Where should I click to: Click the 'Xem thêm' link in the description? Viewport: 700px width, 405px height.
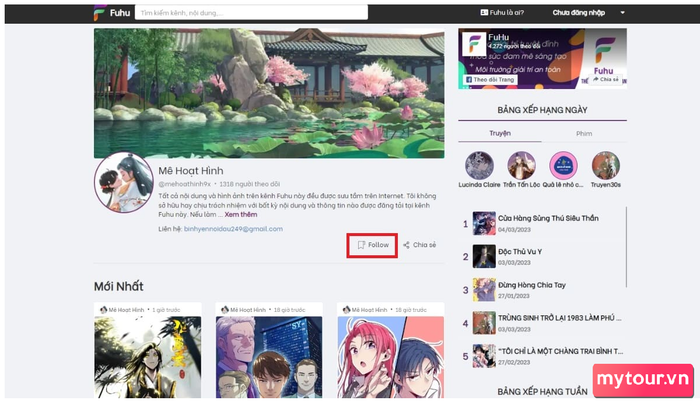click(x=241, y=214)
